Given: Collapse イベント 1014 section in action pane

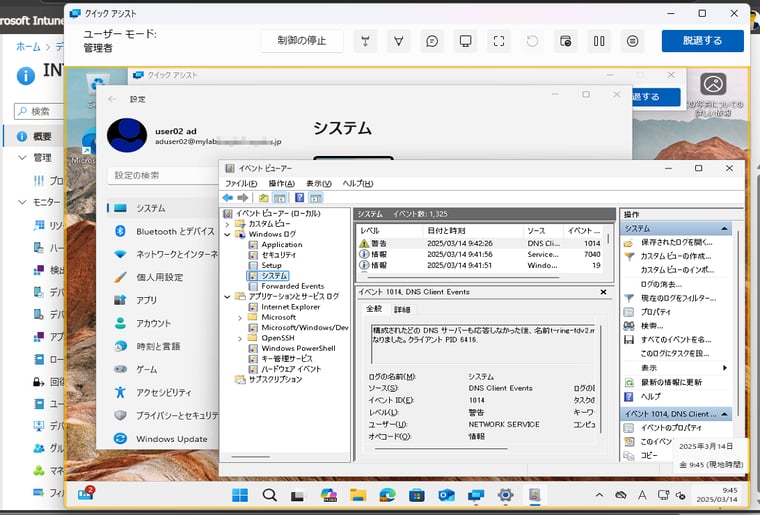Looking at the screenshot, I should point(724,414).
